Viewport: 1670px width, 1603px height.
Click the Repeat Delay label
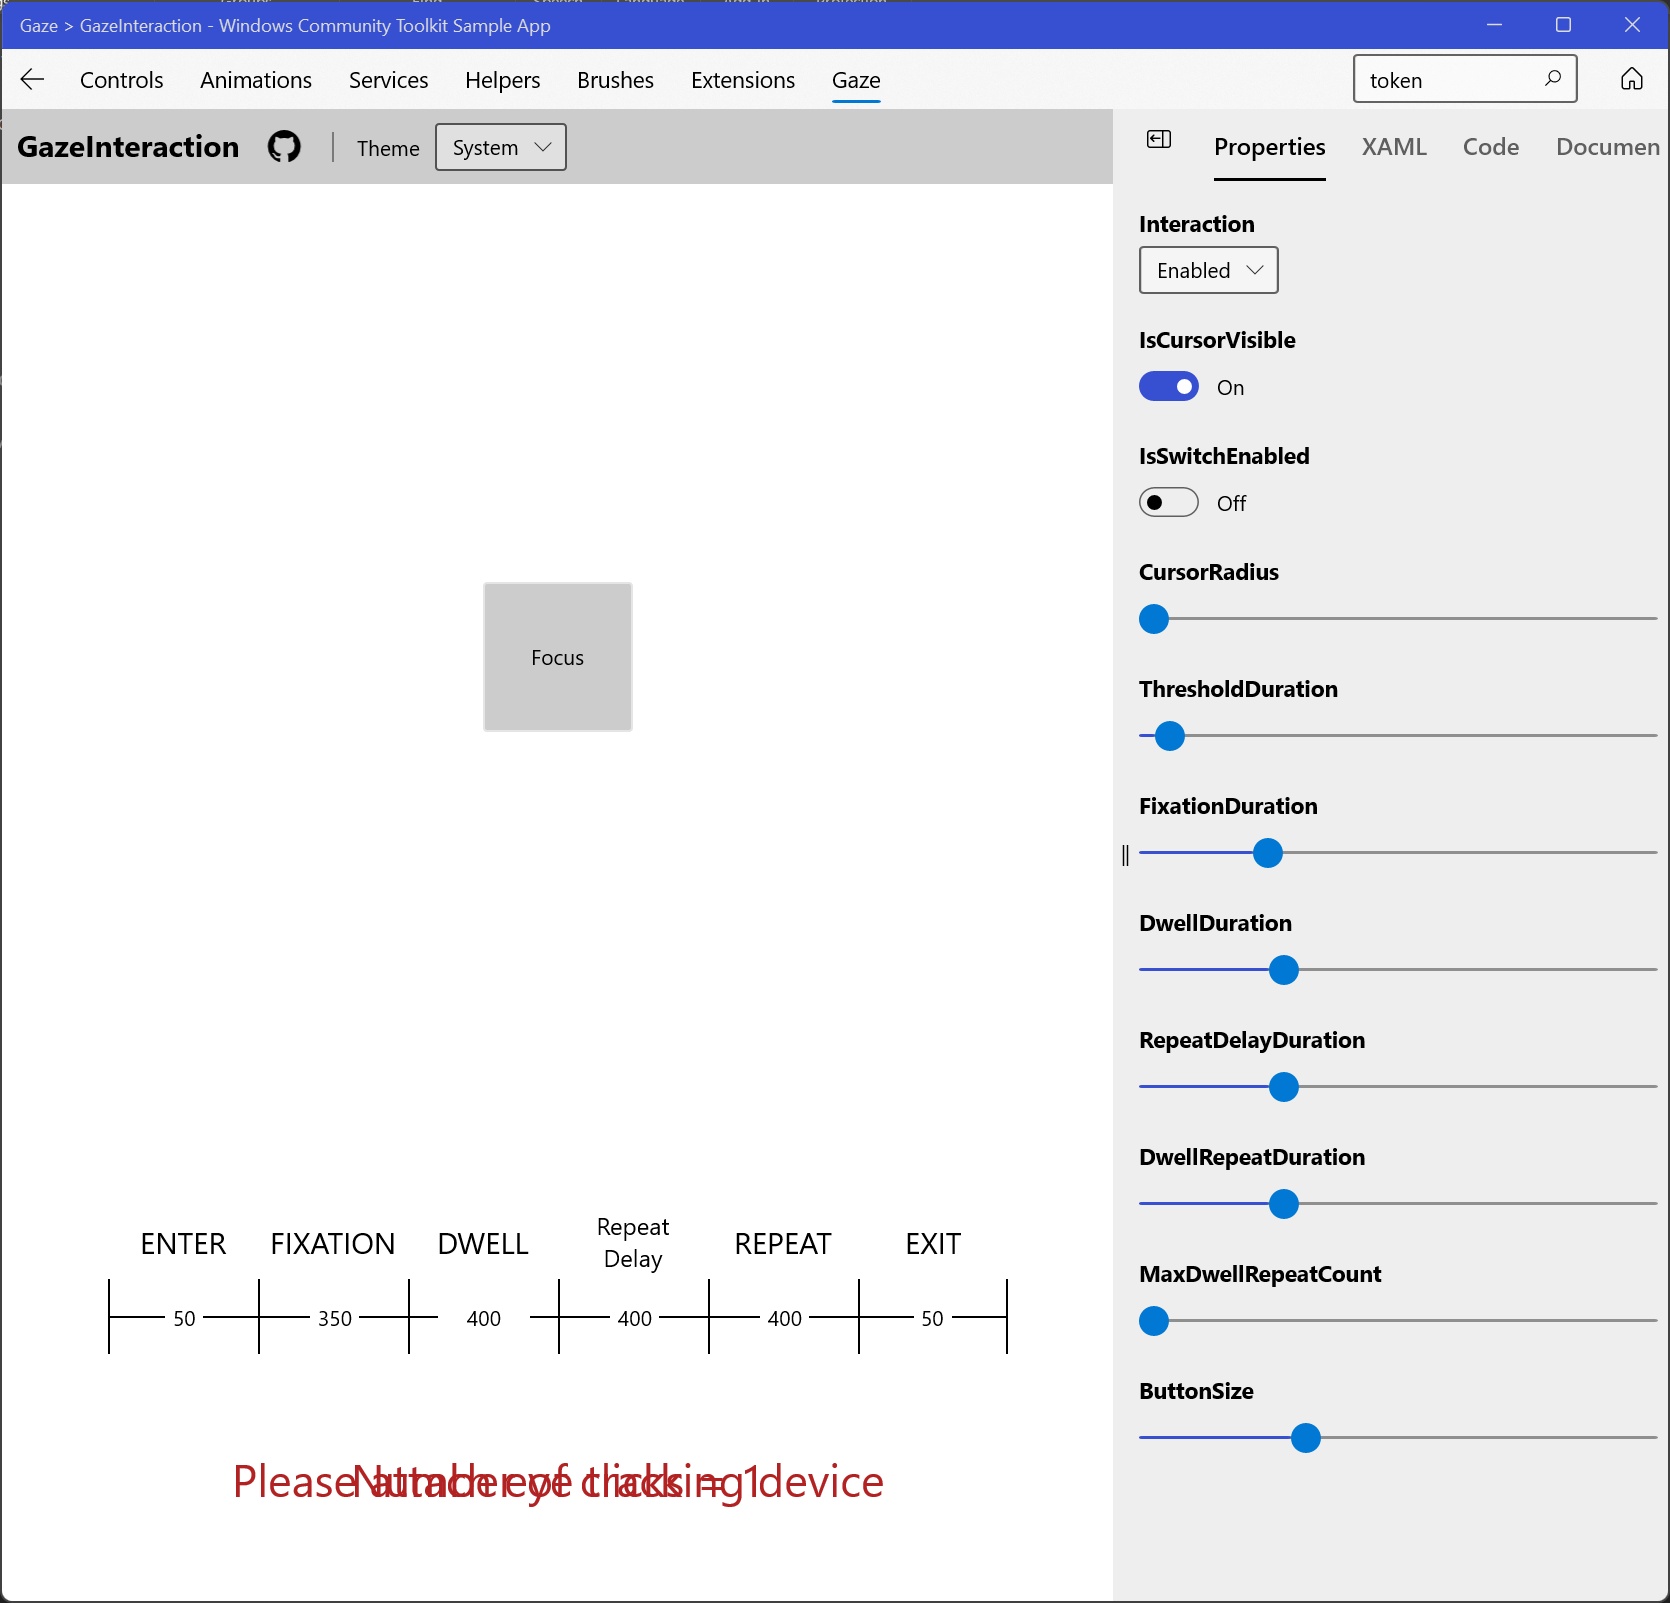(633, 1243)
